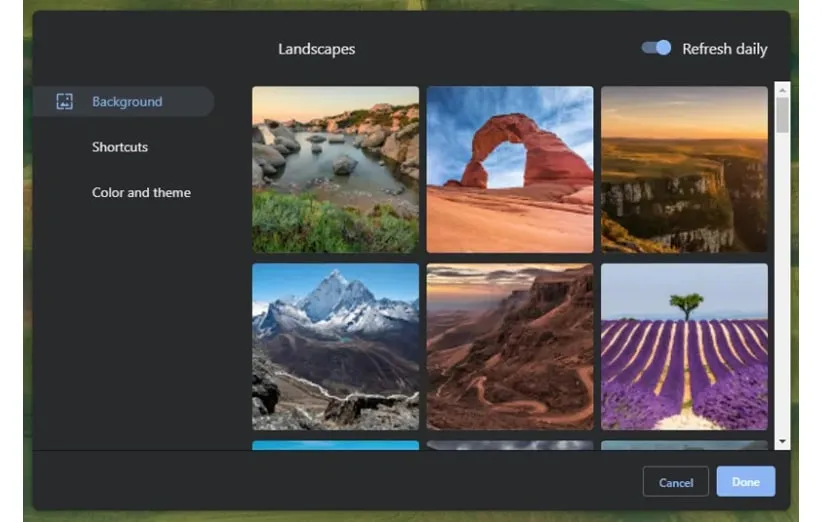822x522 pixels.
Task: Open the Shortcuts section
Action: coord(120,147)
